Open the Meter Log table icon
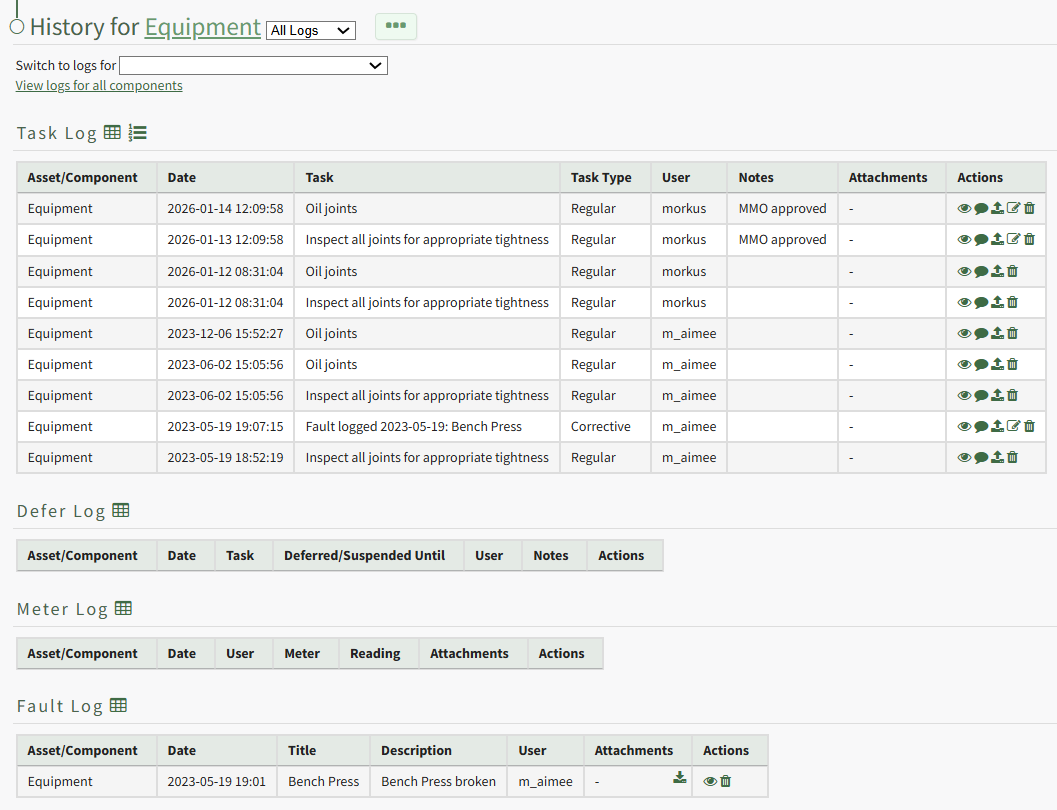 [123, 608]
